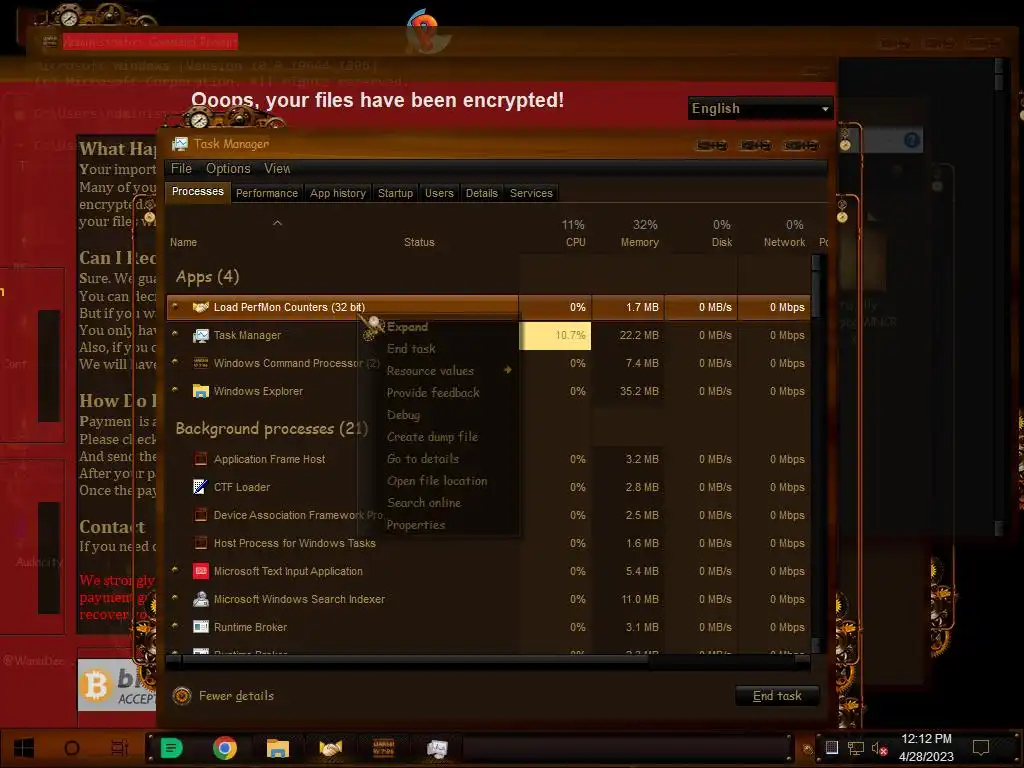Click the CTF Loader icon
The image size is (1024, 768).
pyautogui.click(x=200, y=487)
